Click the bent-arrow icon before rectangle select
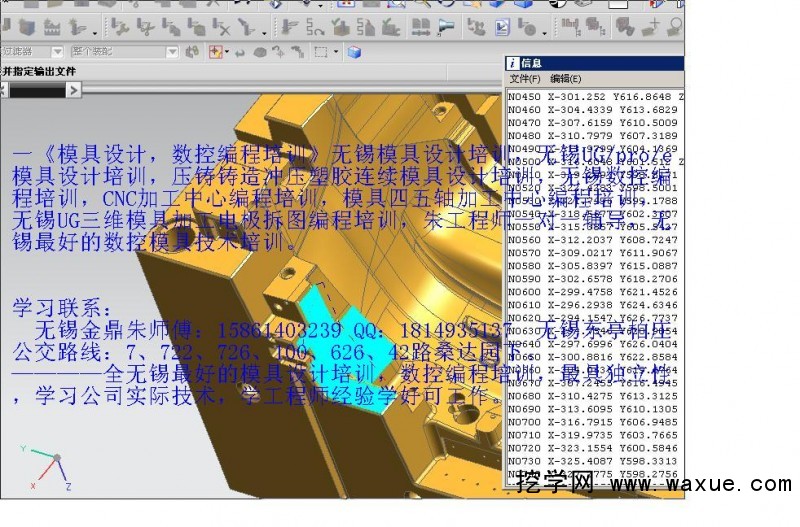The height and width of the screenshot is (527, 800). tap(298, 52)
